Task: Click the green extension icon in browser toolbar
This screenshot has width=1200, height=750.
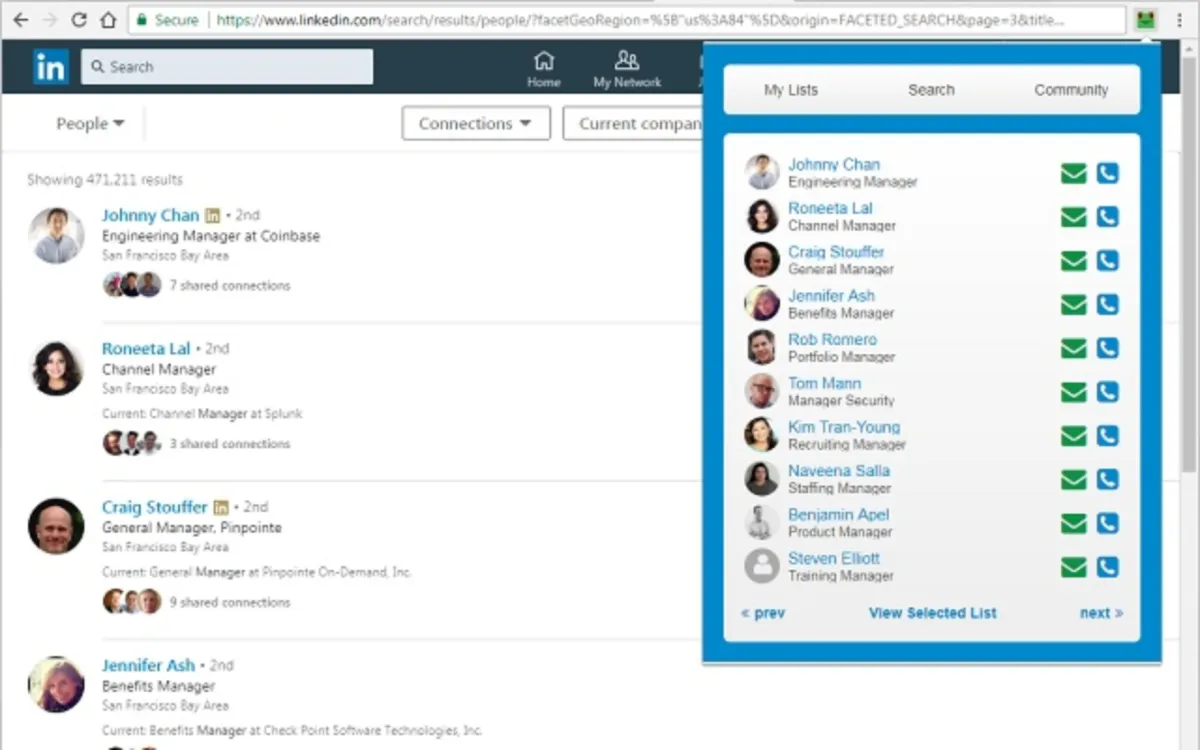Action: click(x=1145, y=19)
